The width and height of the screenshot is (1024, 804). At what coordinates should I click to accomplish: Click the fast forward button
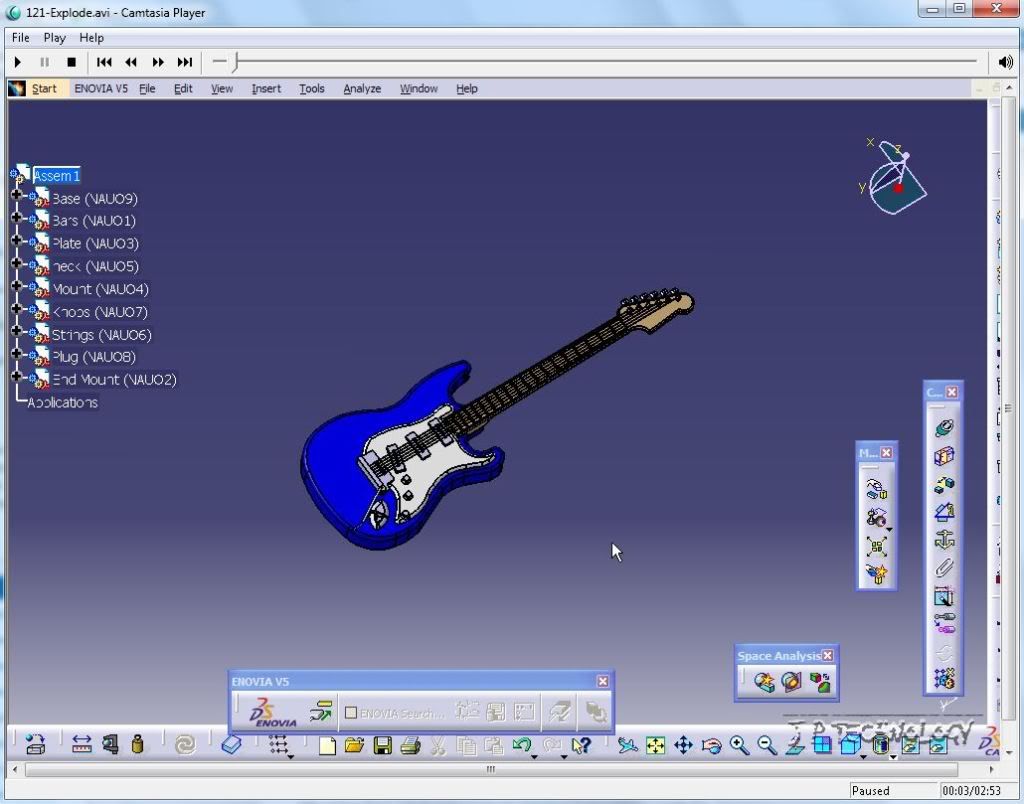pyautogui.click(x=157, y=62)
